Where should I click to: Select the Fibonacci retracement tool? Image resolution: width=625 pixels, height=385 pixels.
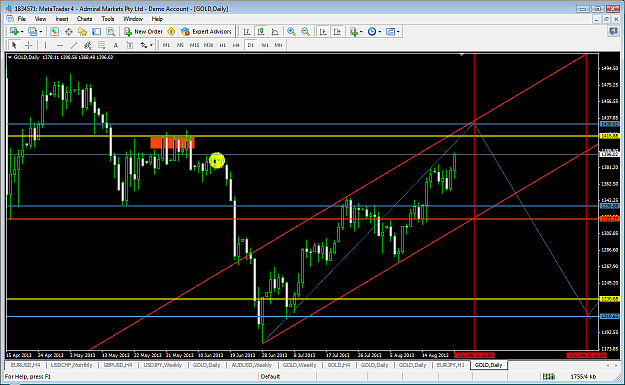[102, 45]
